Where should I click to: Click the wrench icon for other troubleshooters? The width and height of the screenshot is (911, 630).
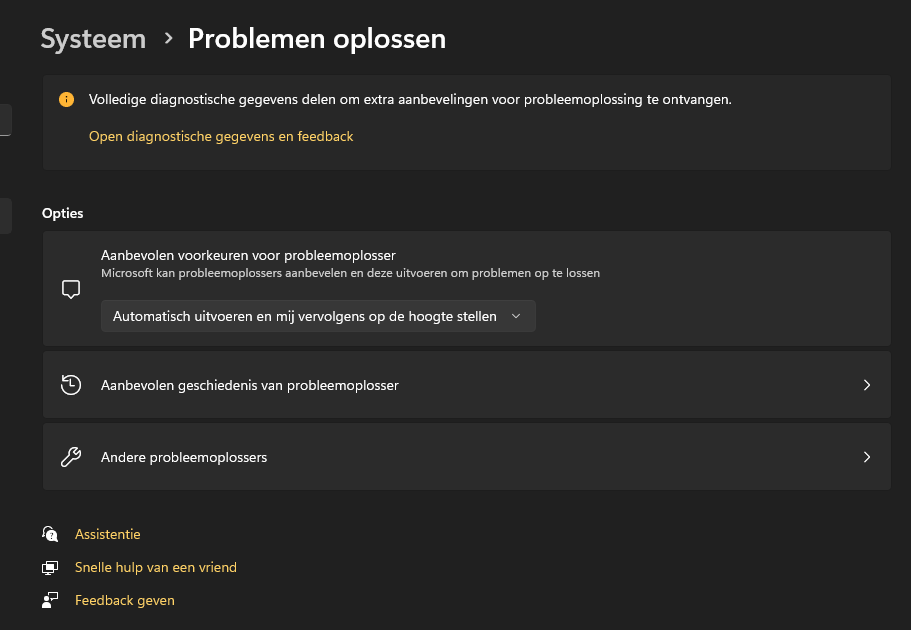71,457
